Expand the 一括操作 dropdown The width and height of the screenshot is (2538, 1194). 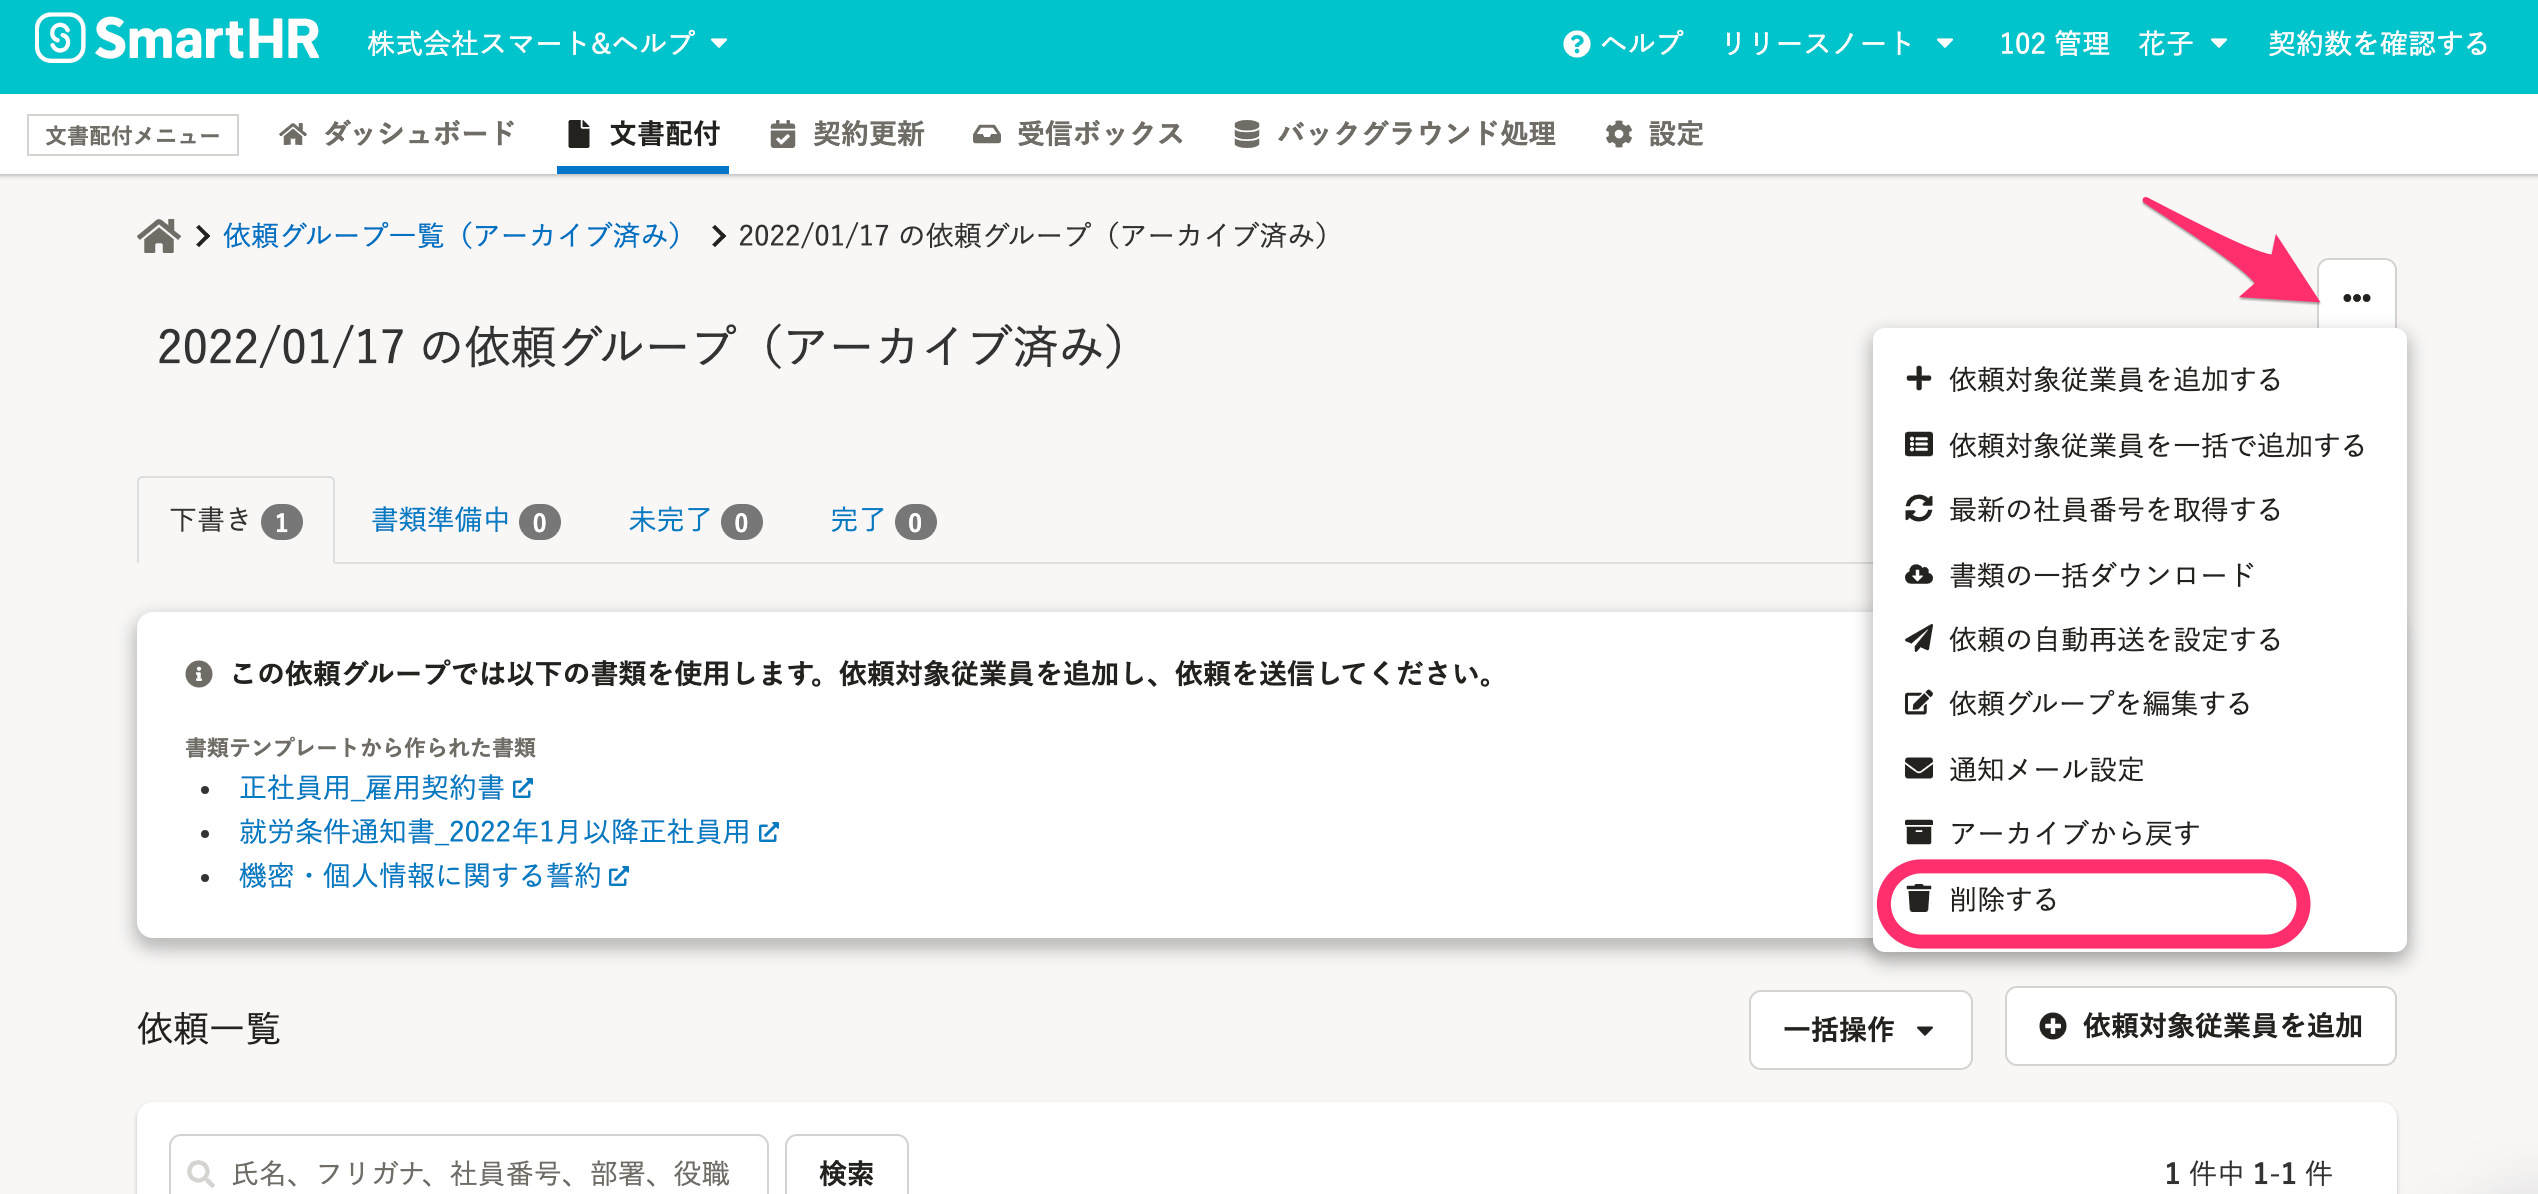(x=1860, y=1029)
